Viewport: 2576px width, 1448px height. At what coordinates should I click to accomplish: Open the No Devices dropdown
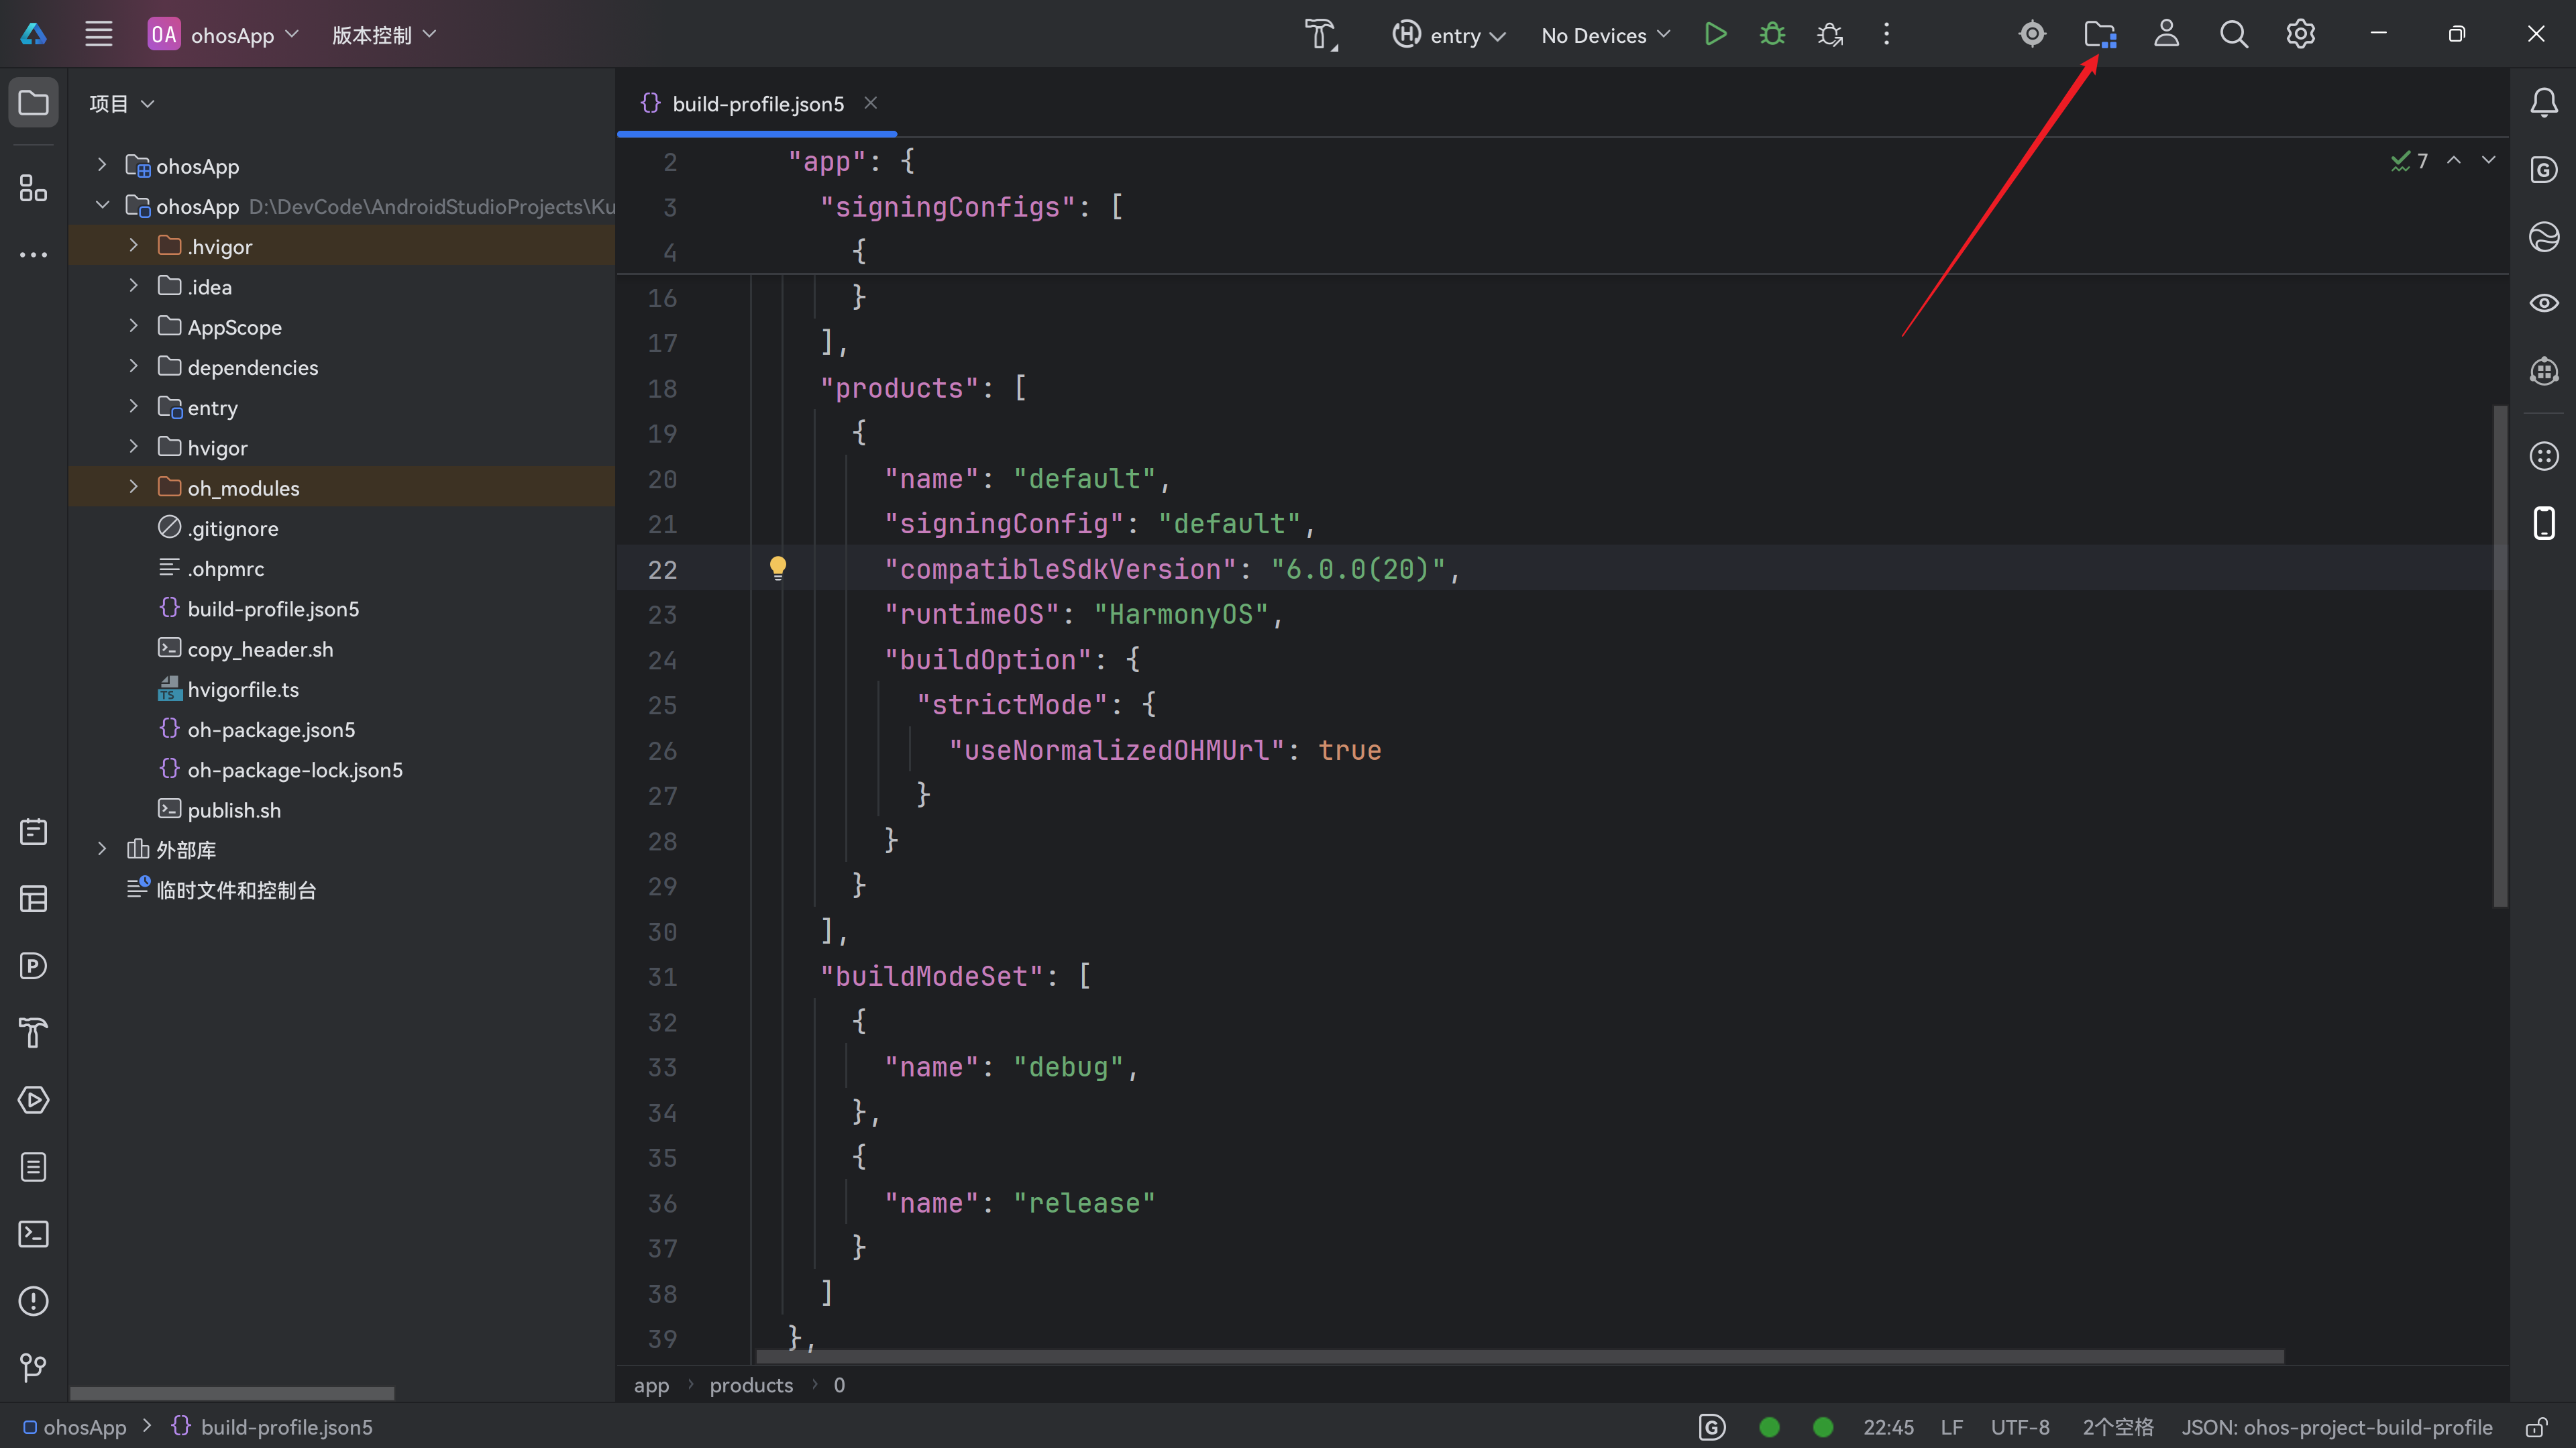(x=1605, y=35)
